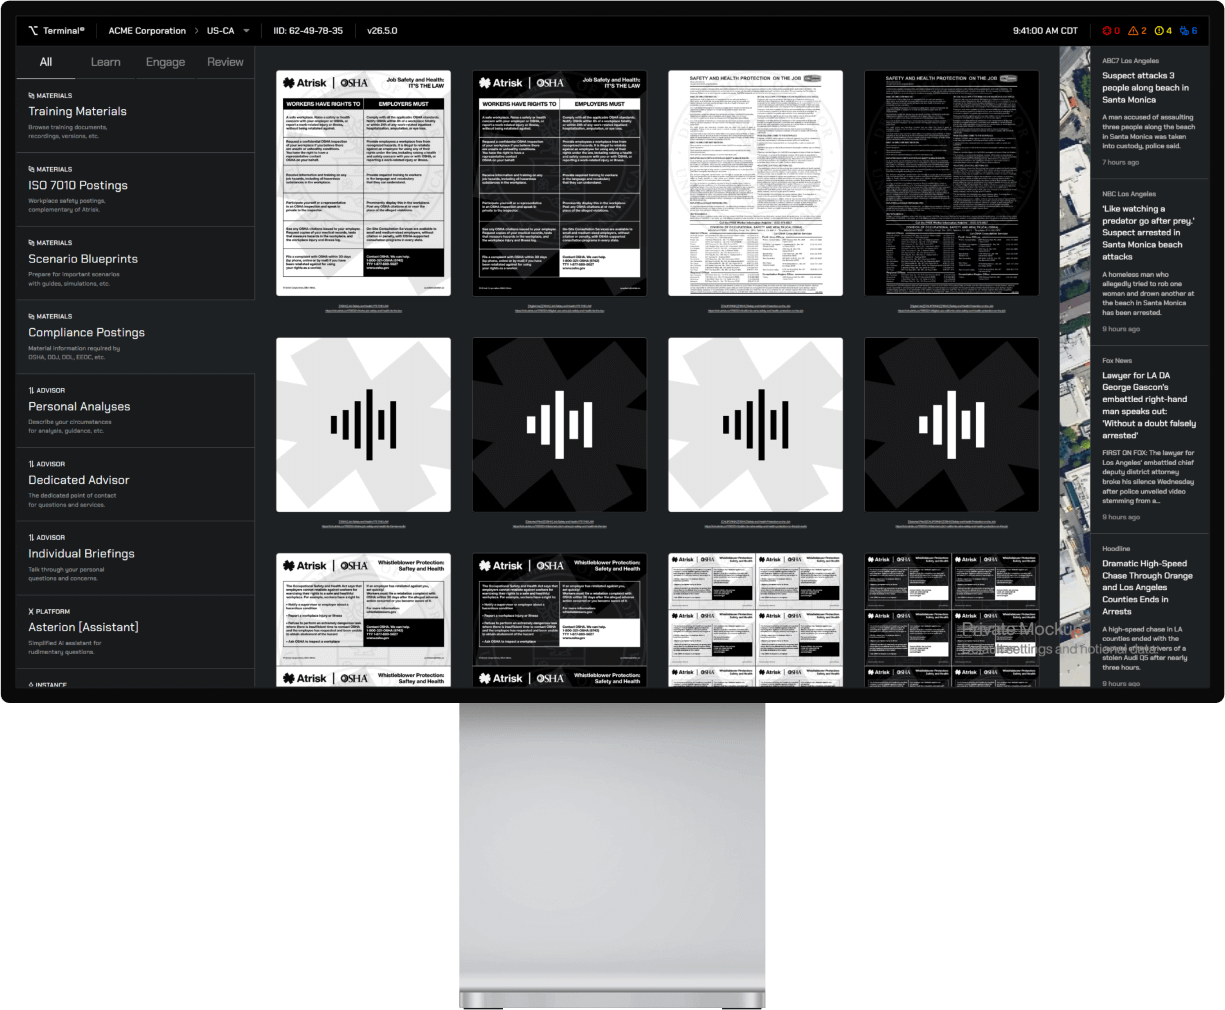This screenshot has height=1010, width=1225.
Task: Switch to the Learn tab
Action: click(x=105, y=62)
